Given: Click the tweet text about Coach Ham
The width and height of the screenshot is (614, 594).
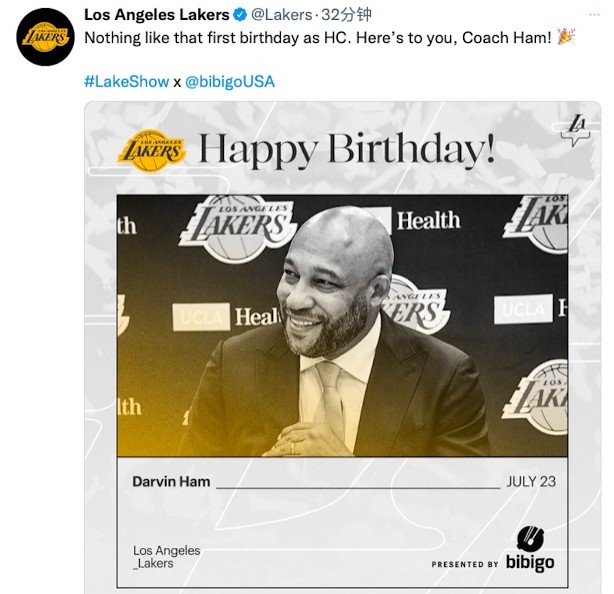Looking at the screenshot, I should (317, 38).
